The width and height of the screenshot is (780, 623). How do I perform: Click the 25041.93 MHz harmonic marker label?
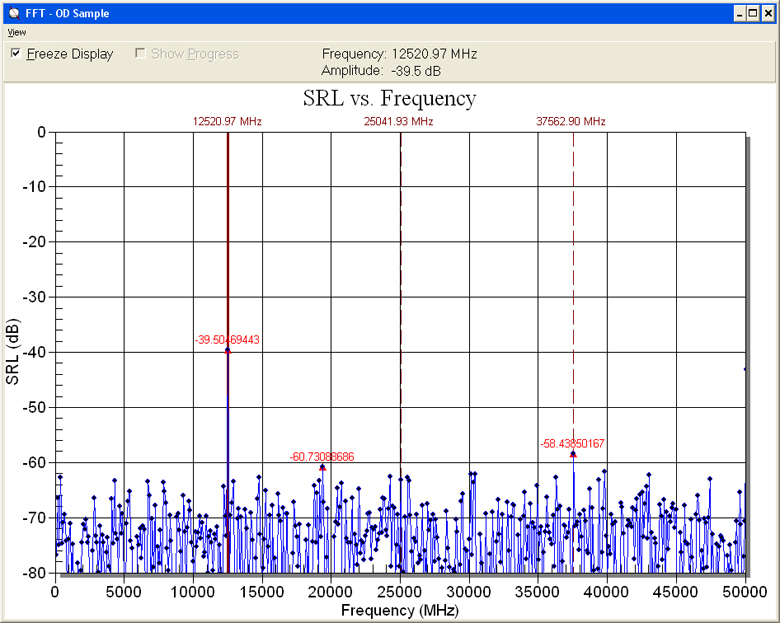pyautogui.click(x=399, y=121)
